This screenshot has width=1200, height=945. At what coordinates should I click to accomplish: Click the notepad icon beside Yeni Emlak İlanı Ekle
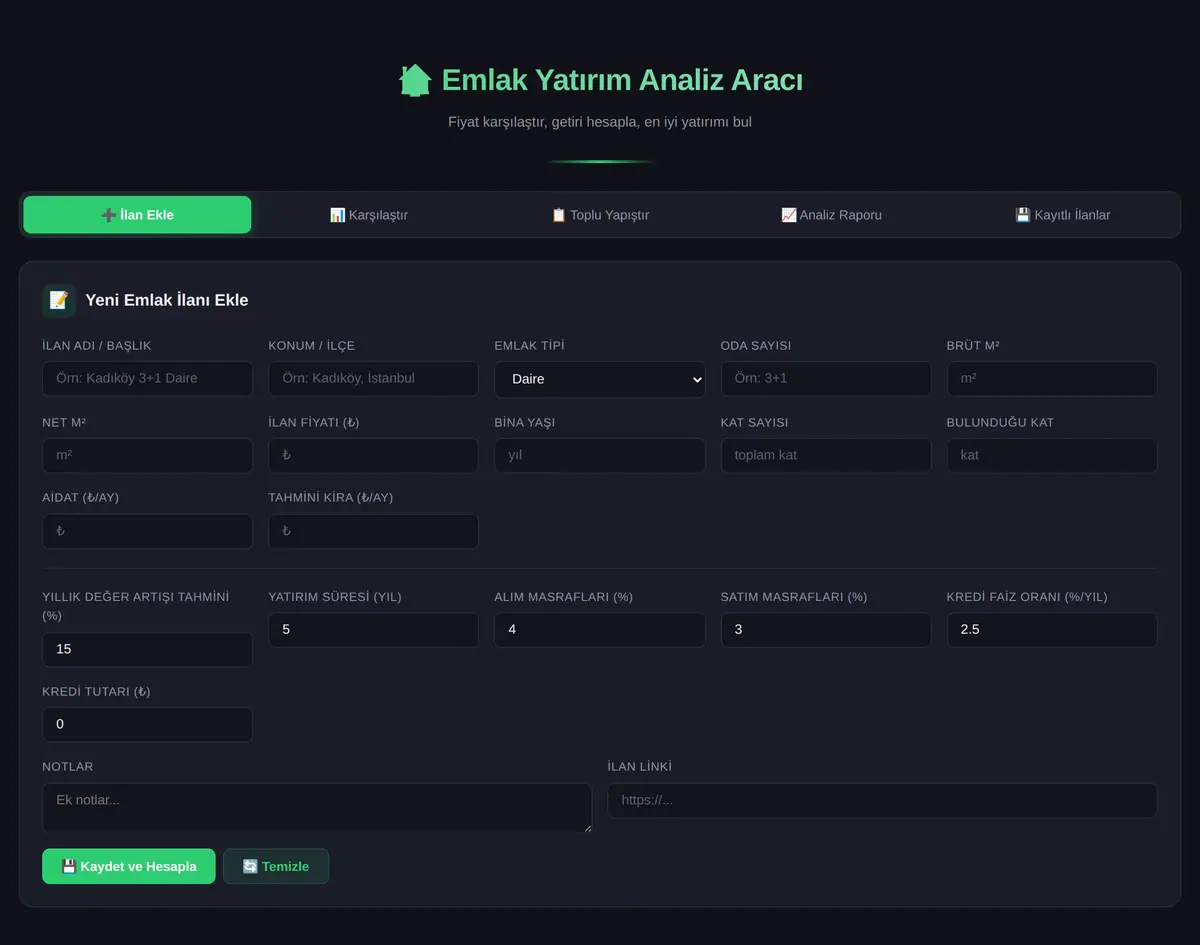click(x=59, y=300)
